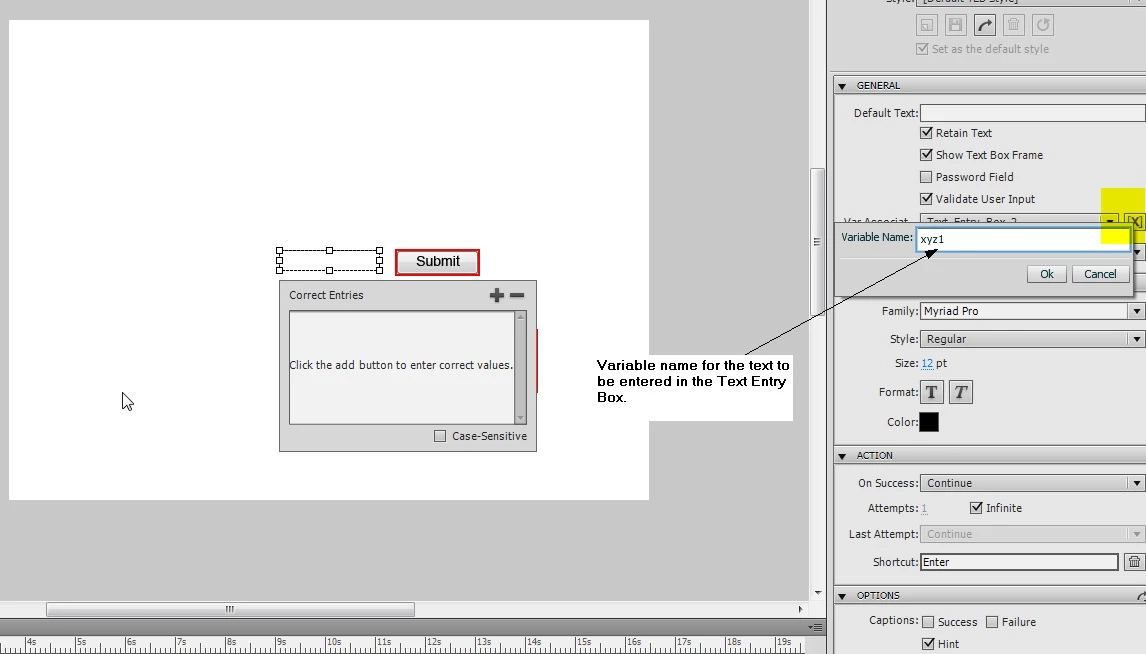This screenshot has height=654, width=1146.
Task: Toggle Set as the default style checkbox
Action: tap(922, 49)
